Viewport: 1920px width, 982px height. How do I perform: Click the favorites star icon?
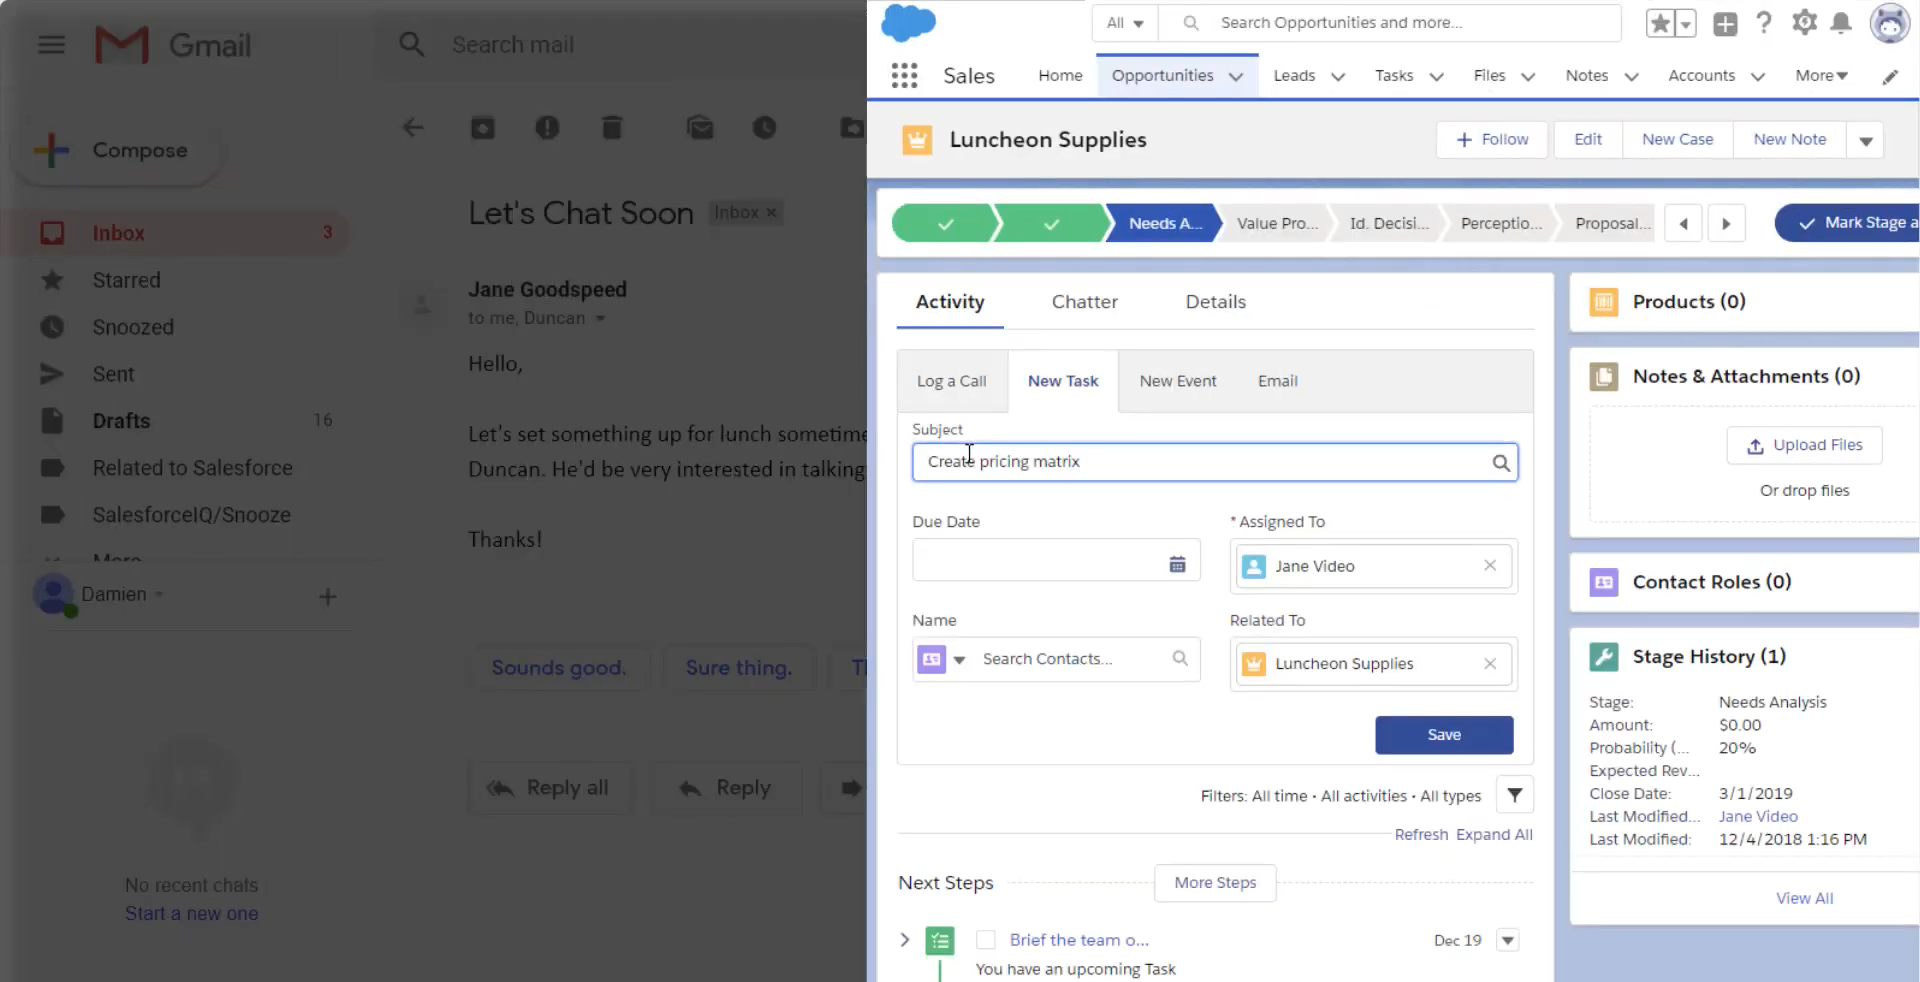tap(1660, 23)
